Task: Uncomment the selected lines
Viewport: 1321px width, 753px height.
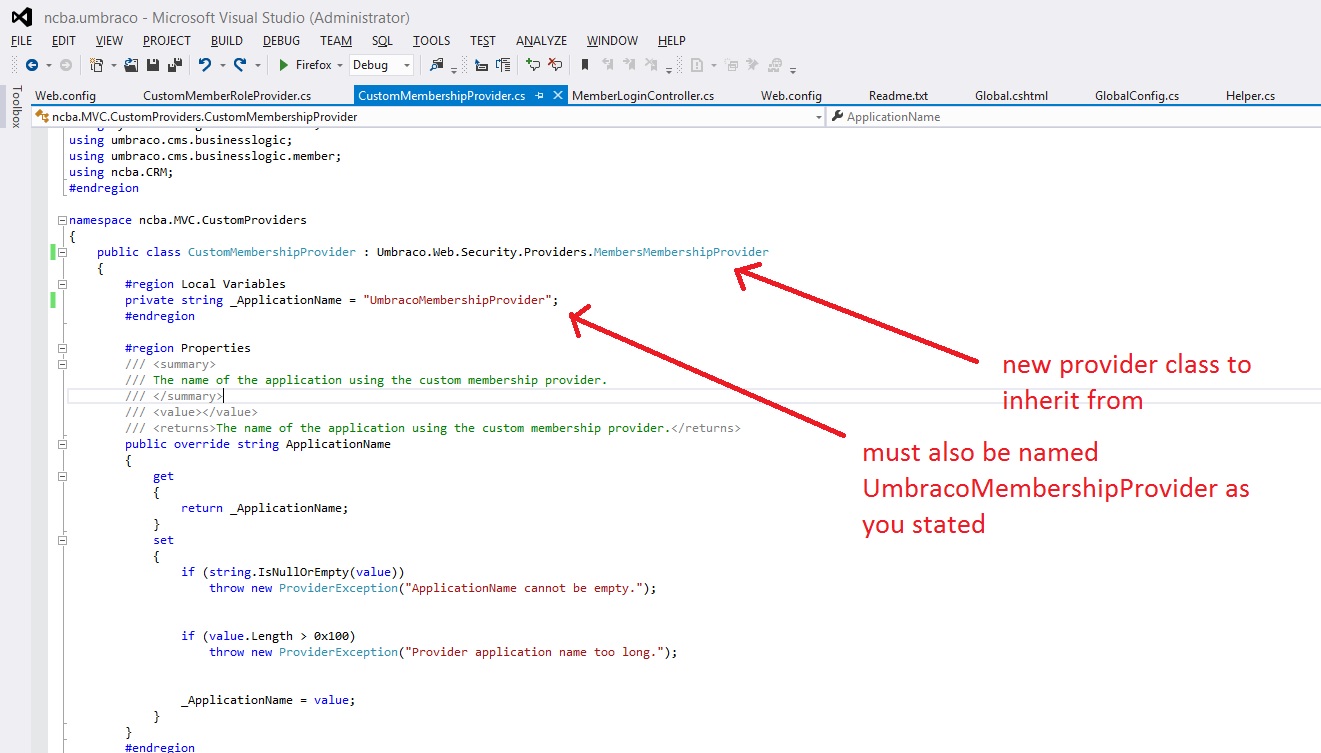Action: click(555, 65)
